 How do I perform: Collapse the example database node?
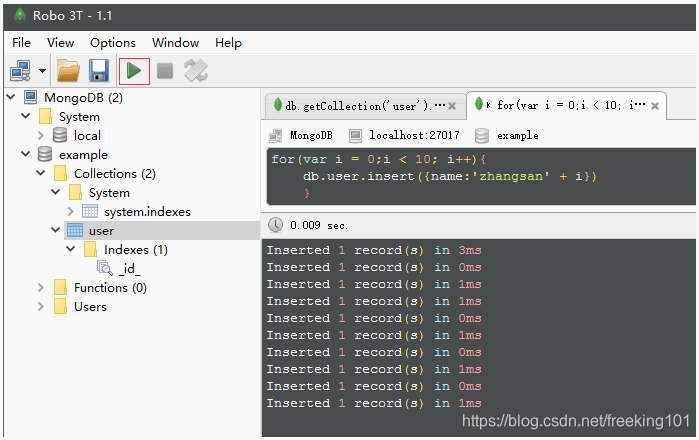[x=26, y=154]
